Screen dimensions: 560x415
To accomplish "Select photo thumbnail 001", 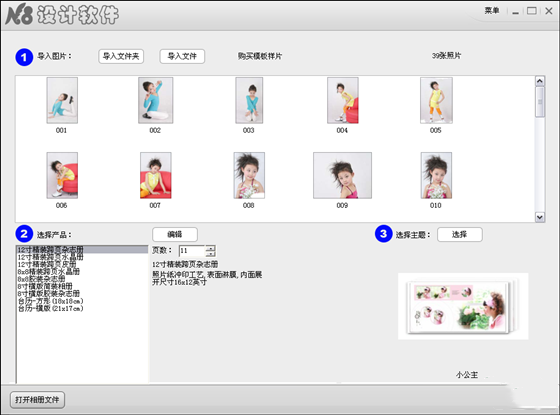I will [62, 101].
